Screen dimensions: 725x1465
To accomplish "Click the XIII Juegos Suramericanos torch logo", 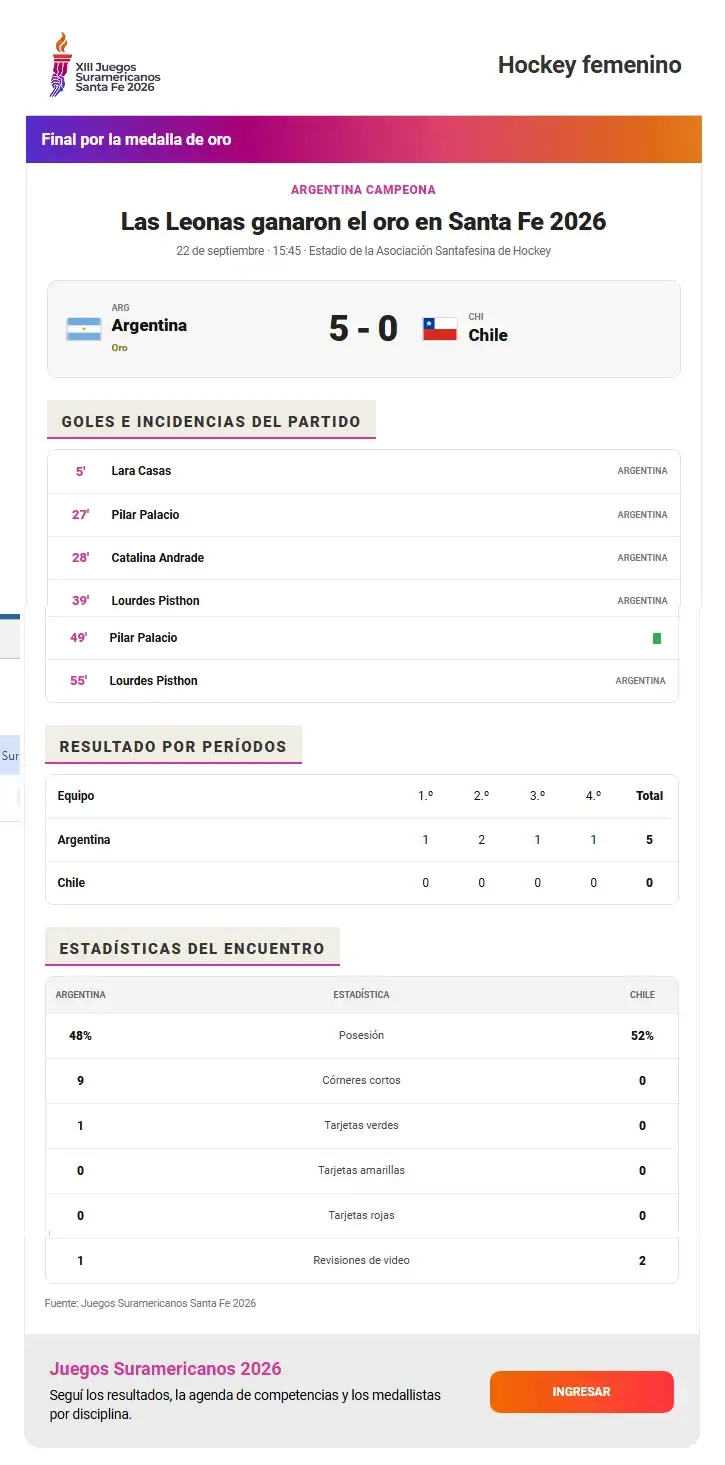I will 105,65.
